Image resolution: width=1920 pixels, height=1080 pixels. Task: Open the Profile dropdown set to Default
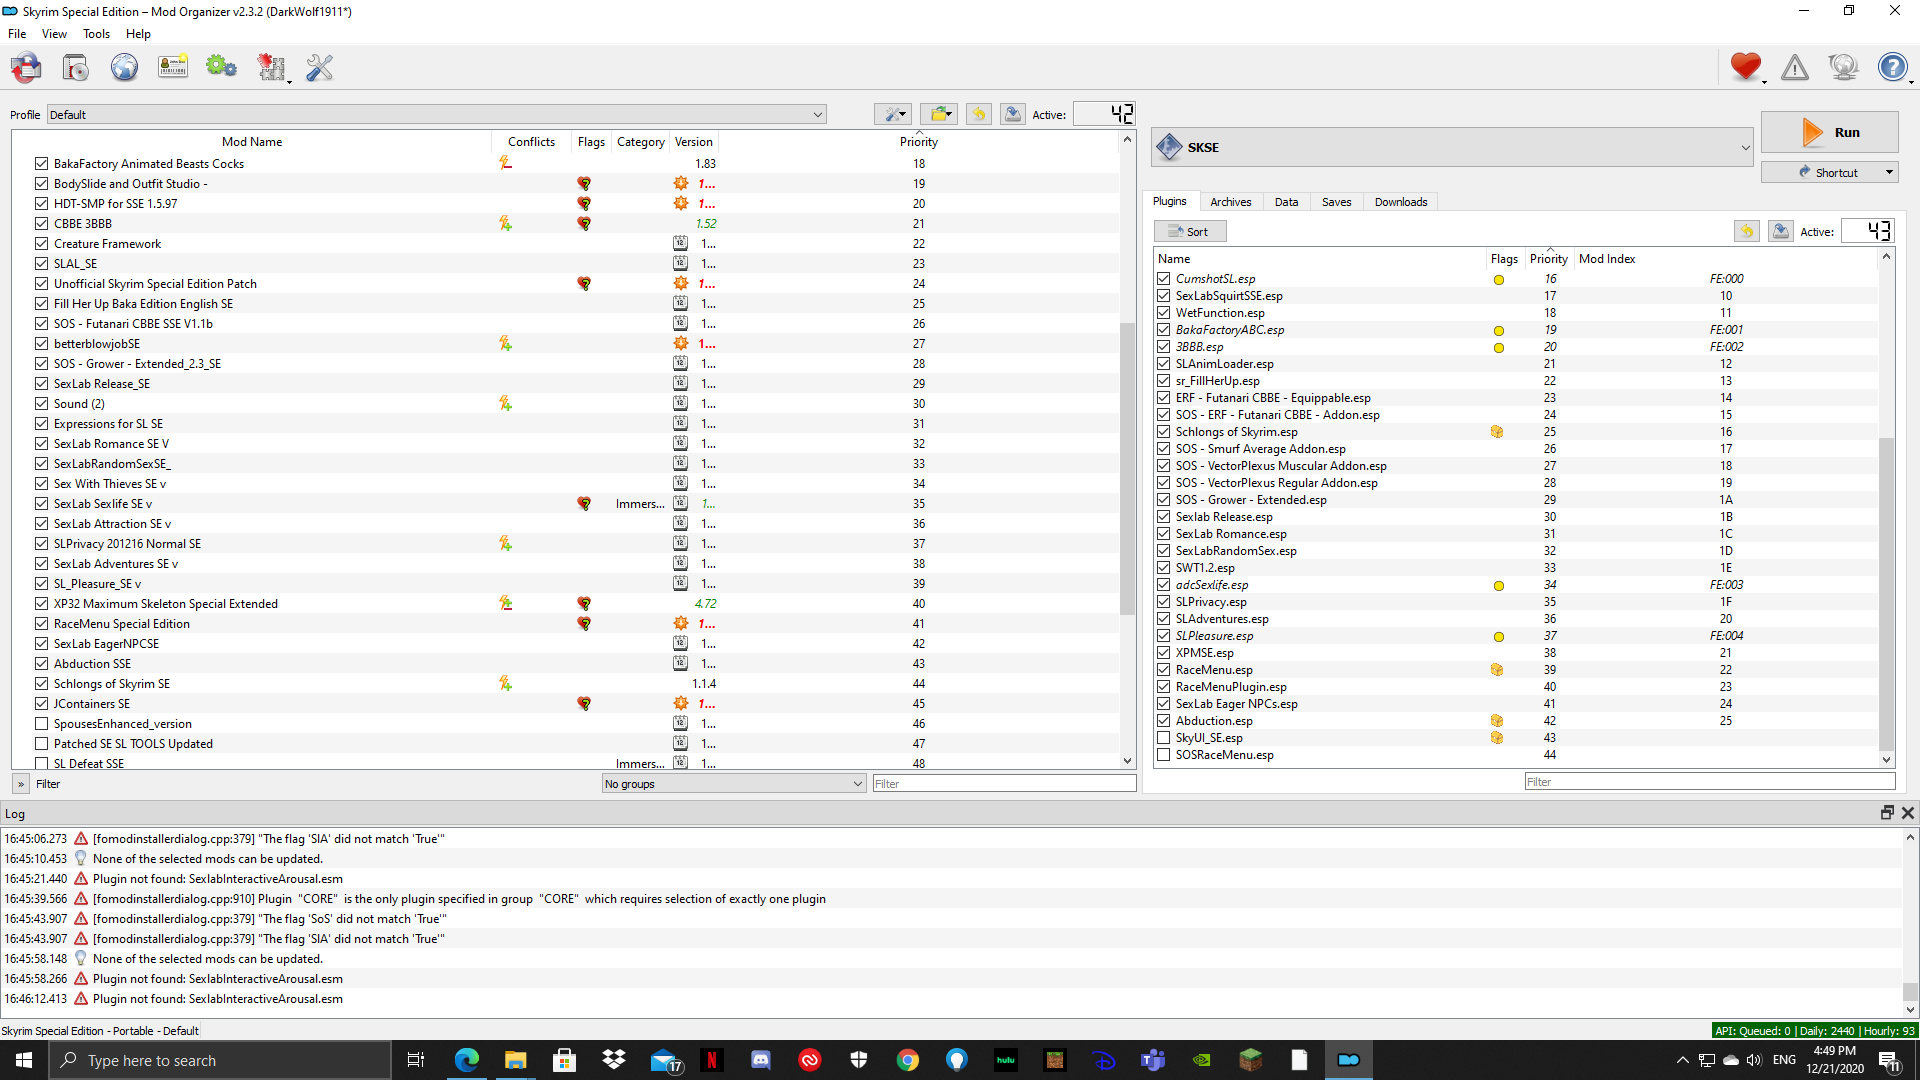(436, 114)
